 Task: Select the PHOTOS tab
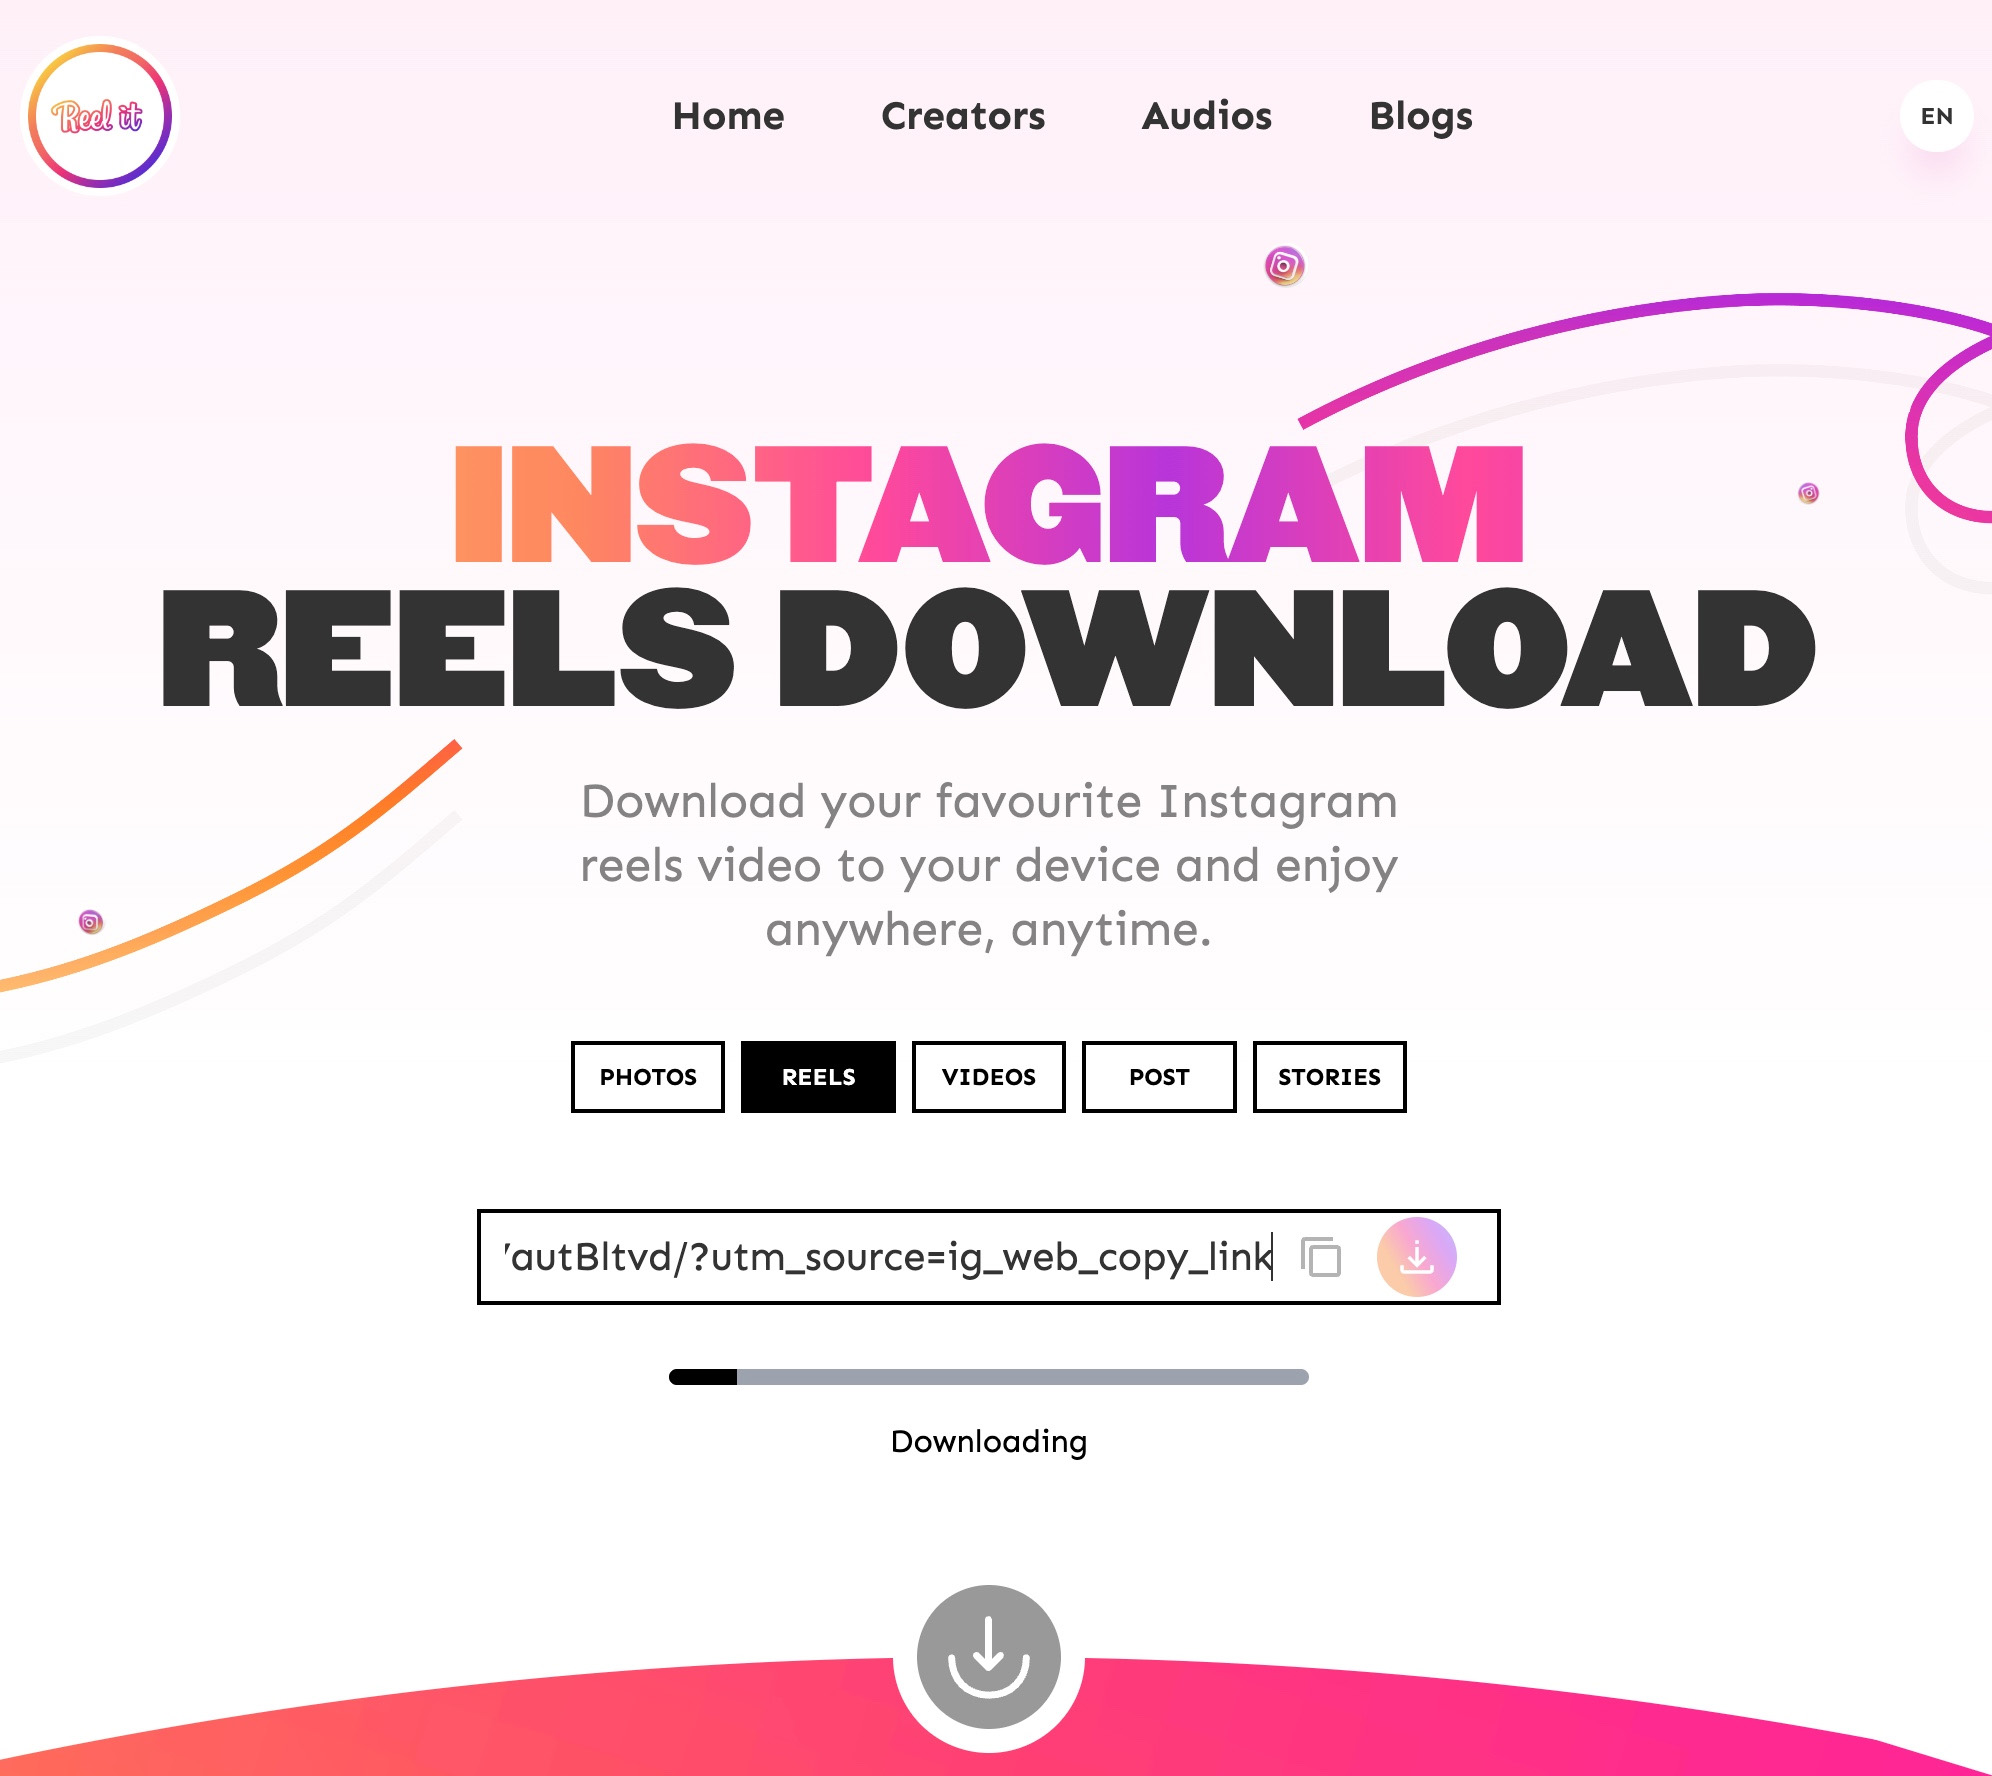[646, 1077]
